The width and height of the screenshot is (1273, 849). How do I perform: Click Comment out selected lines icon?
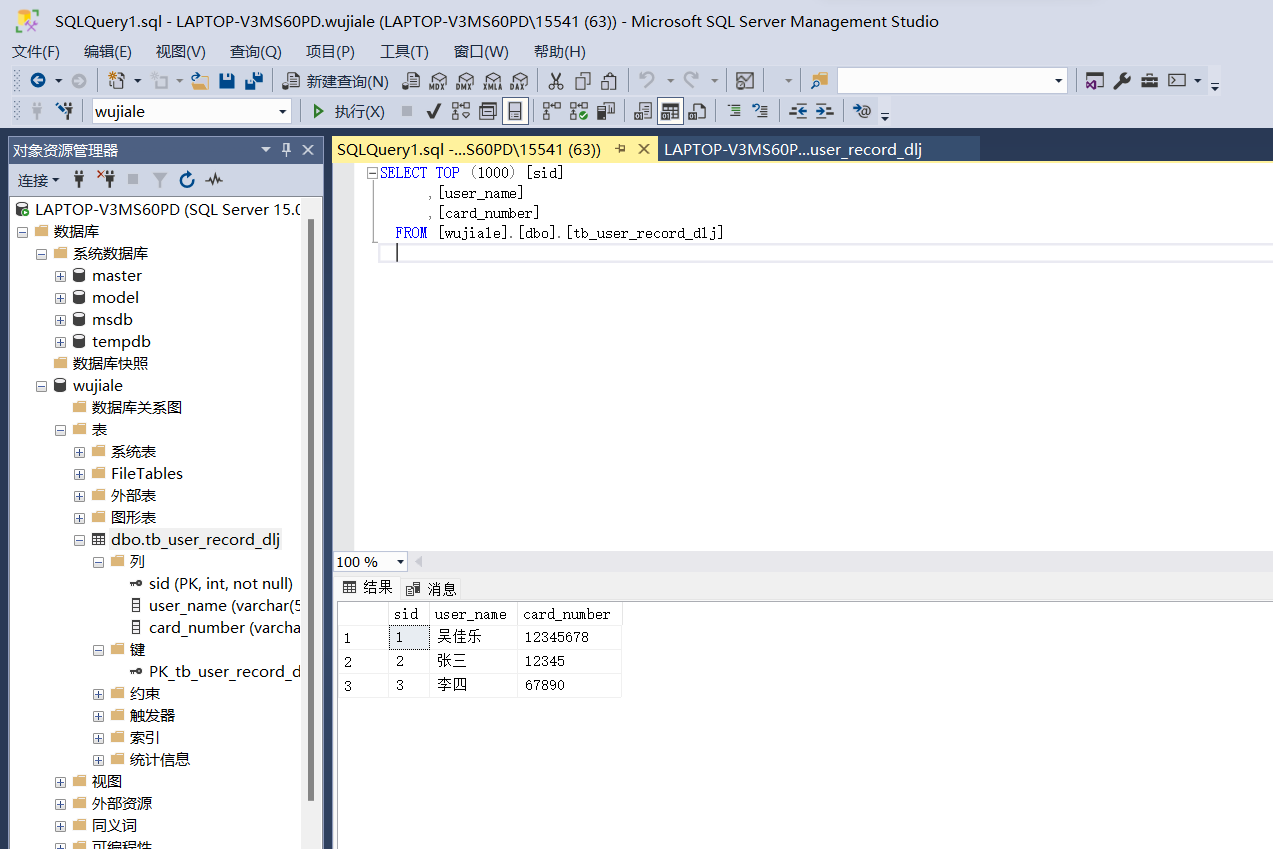coord(734,111)
